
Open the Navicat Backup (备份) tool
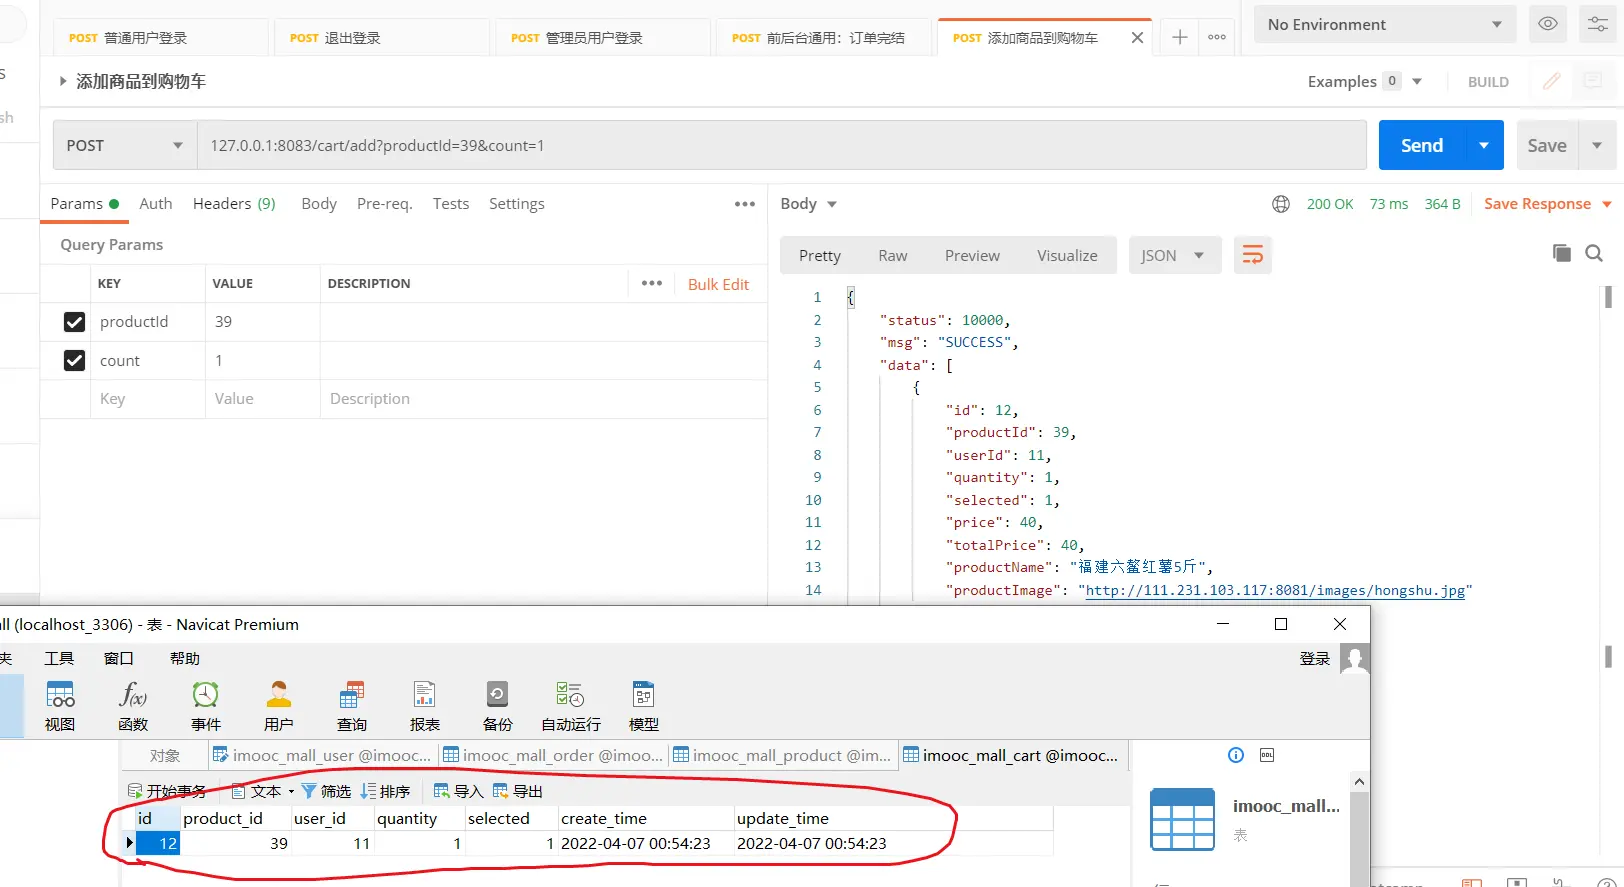tap(497, 706)
